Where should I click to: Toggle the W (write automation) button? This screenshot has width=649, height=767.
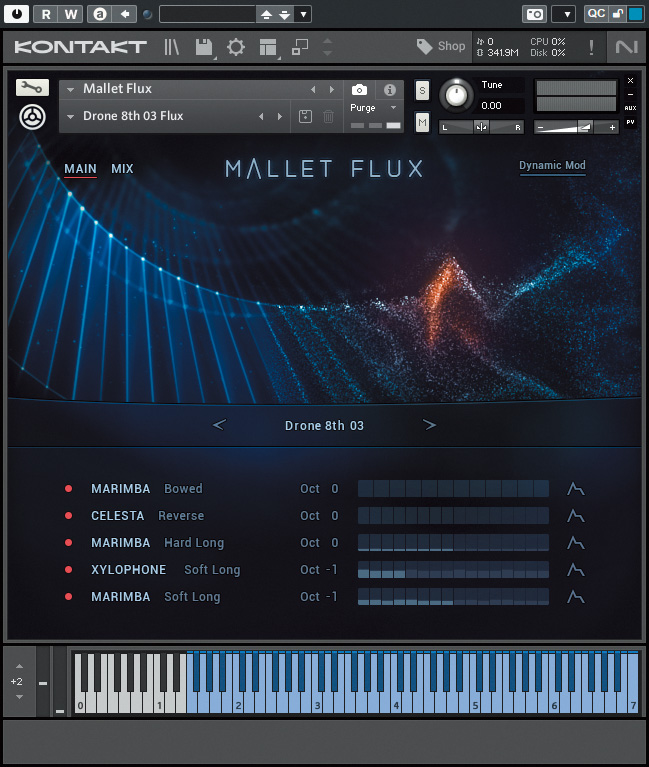(x=71, y=14)
